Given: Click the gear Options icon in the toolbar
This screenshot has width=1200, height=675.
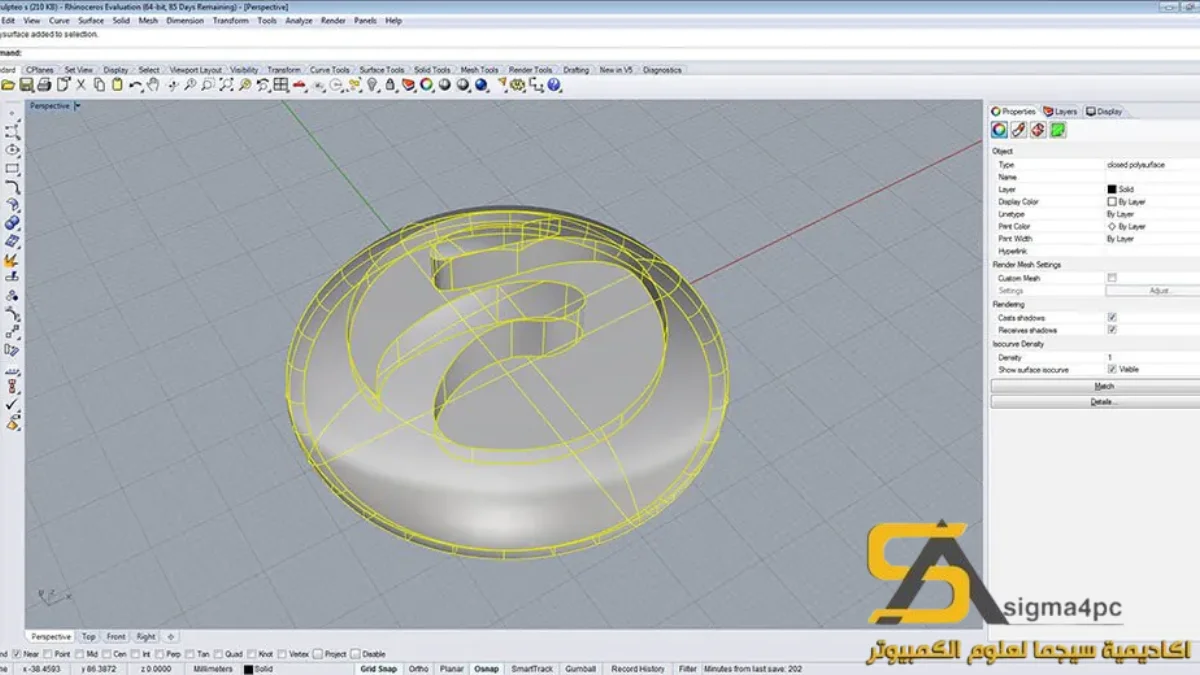Looking at the screenshot, I should coord(517,85).
